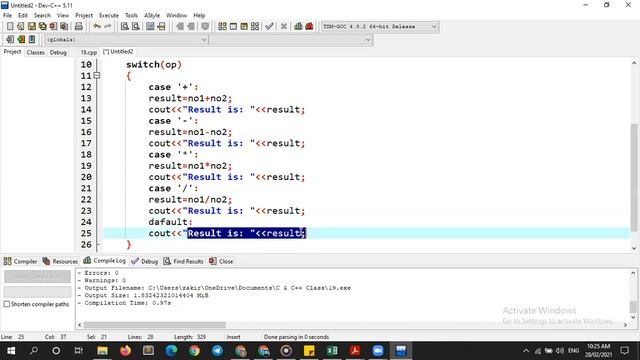Click the Unindent toolbar icon
Viewport: 640px width, 360px height.
[x=191, y=27]
